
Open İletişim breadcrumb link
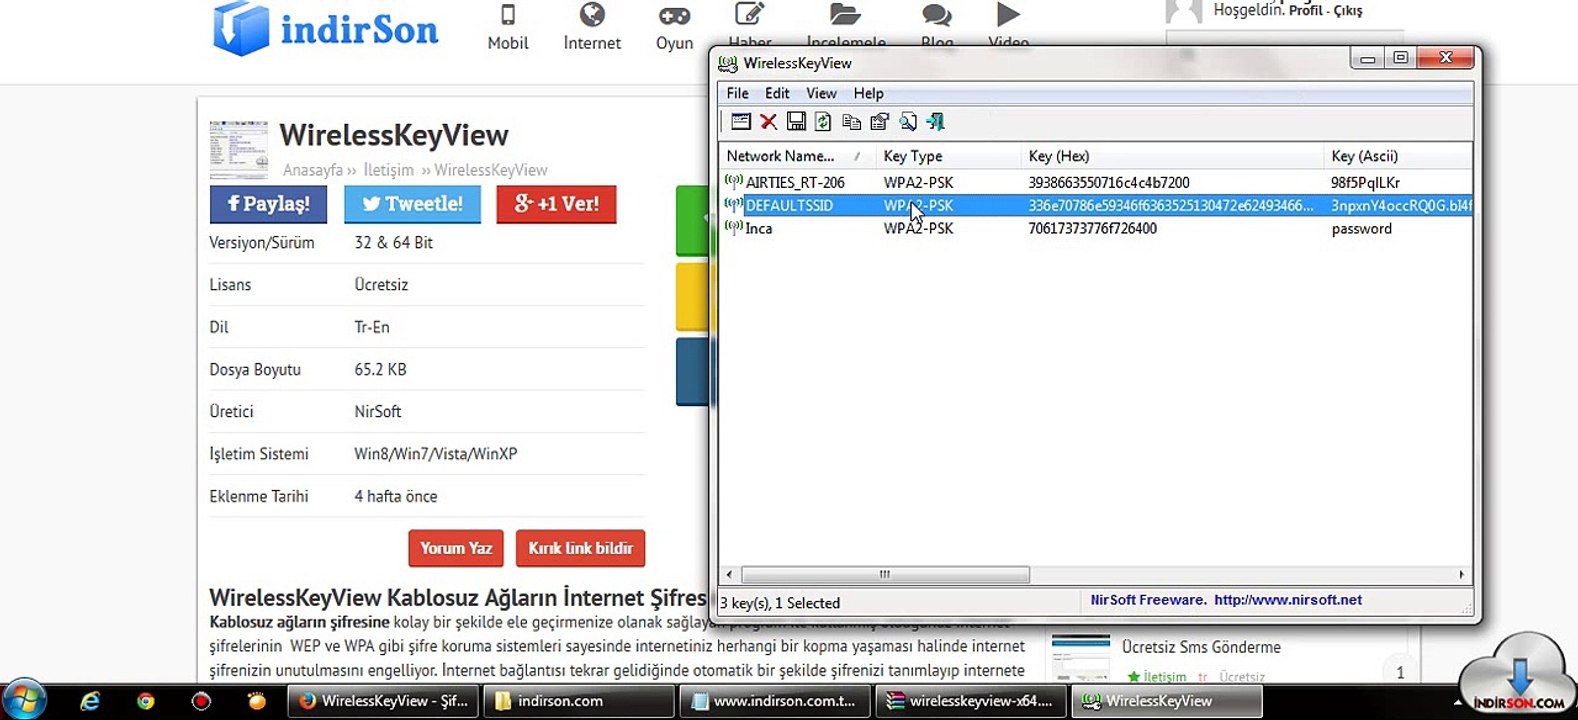click(388, 170)
